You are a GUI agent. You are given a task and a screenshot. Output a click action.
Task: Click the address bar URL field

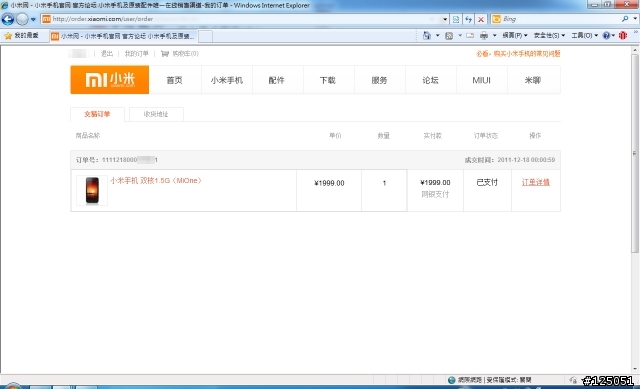coord(241,19)
